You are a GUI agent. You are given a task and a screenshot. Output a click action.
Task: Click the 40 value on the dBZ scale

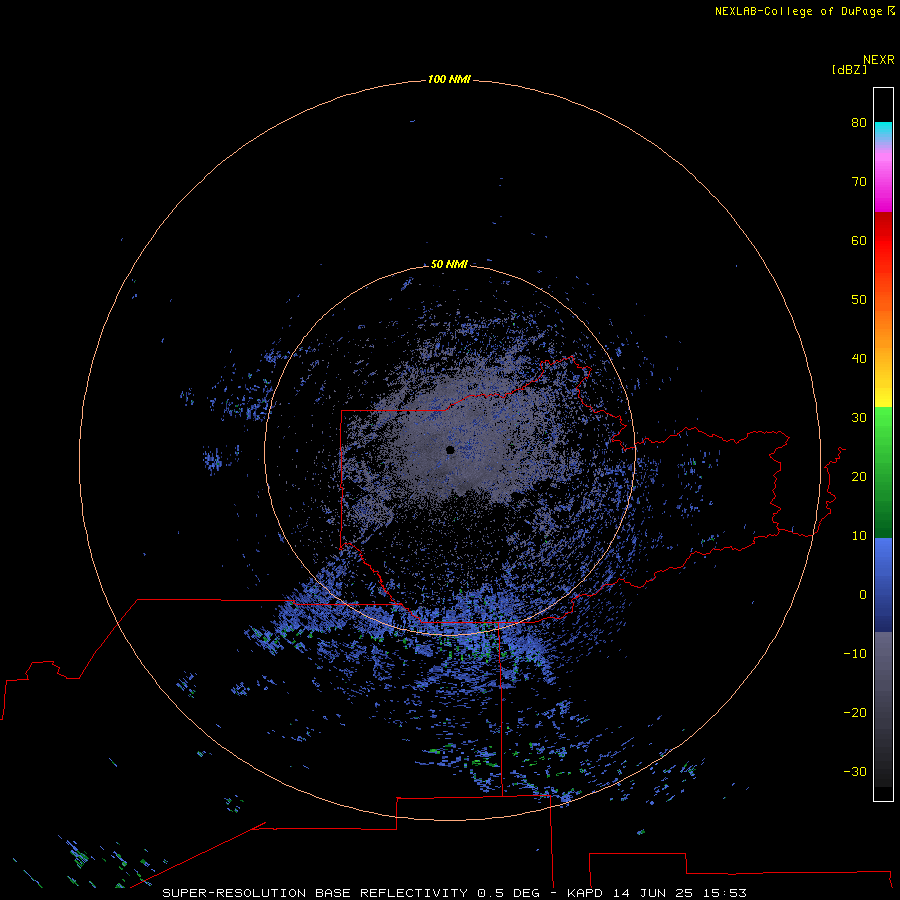[x=859, y=359]
